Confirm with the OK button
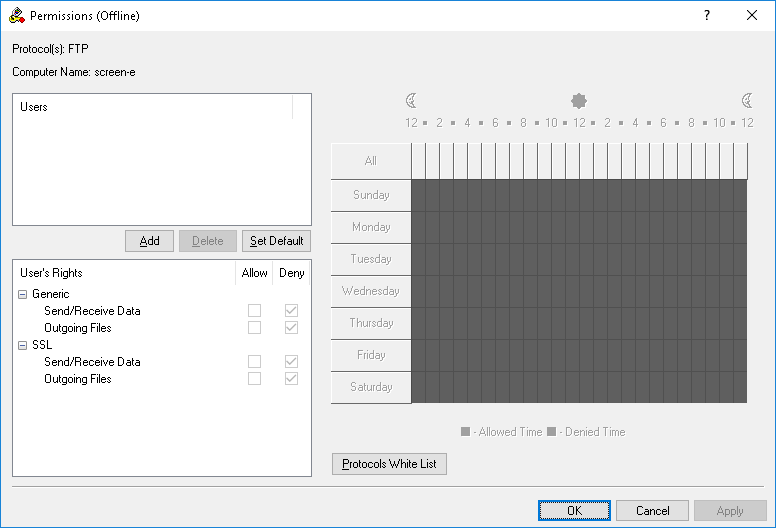Image resolution: width=776 pixels, height=528 pixels. [x=573, y=511]
